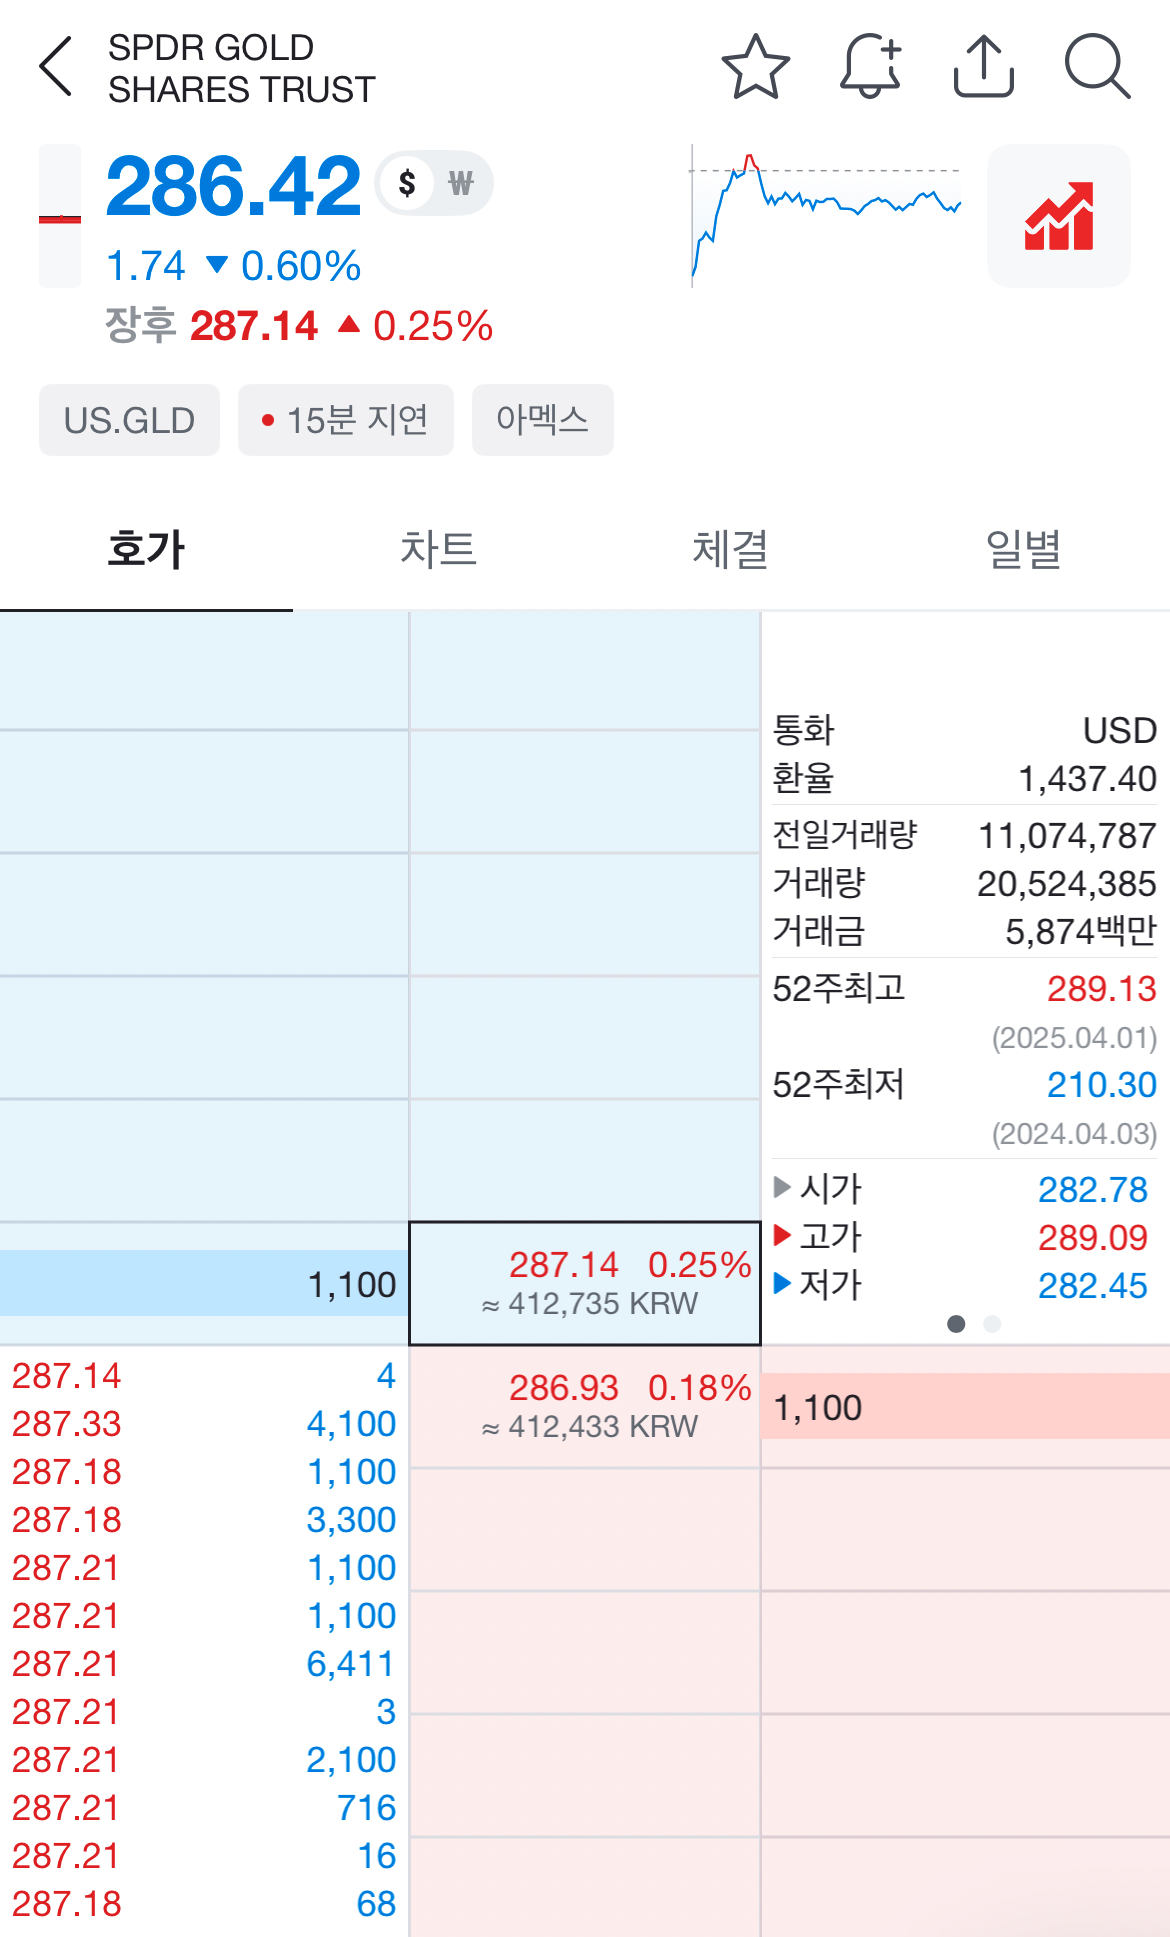Tap the 시가 row triangle marker

point(783,1187)
